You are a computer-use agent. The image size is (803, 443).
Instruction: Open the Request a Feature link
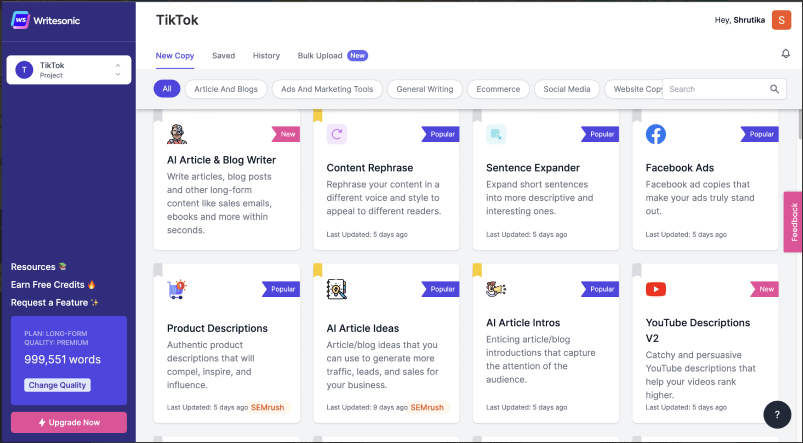(55, 303)
